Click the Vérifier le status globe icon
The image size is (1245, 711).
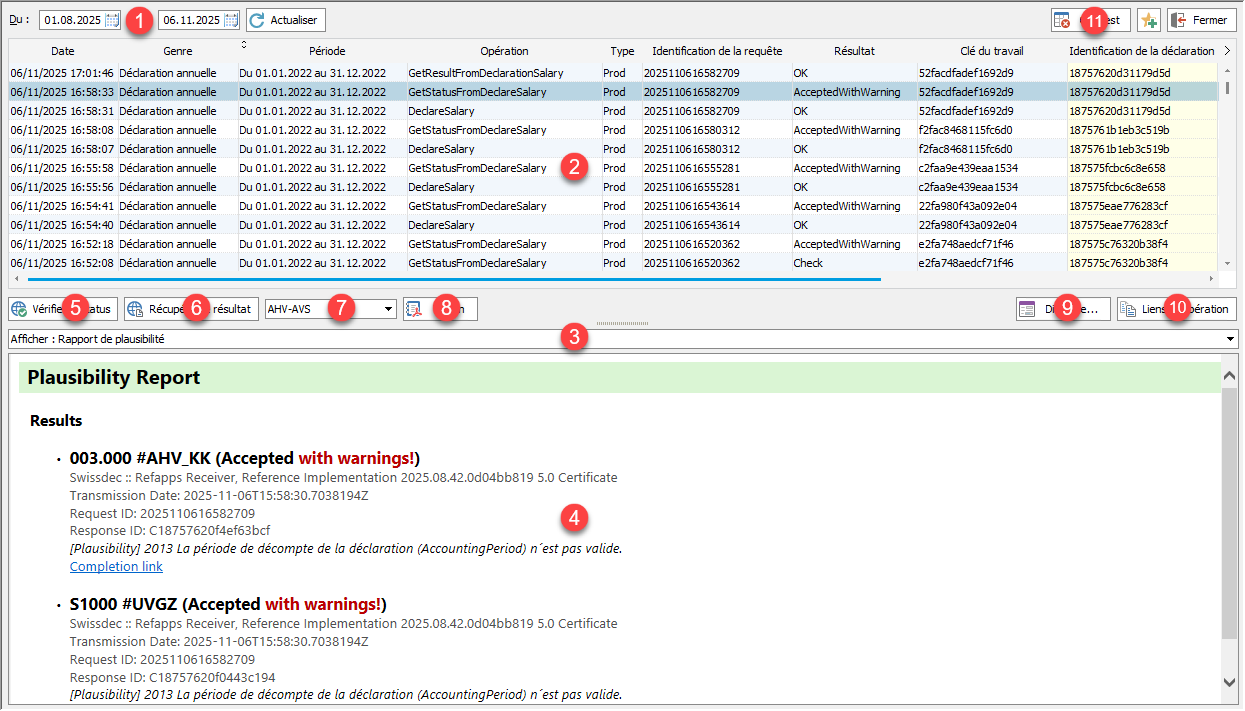pyautogui.click(x=19, y=310)
